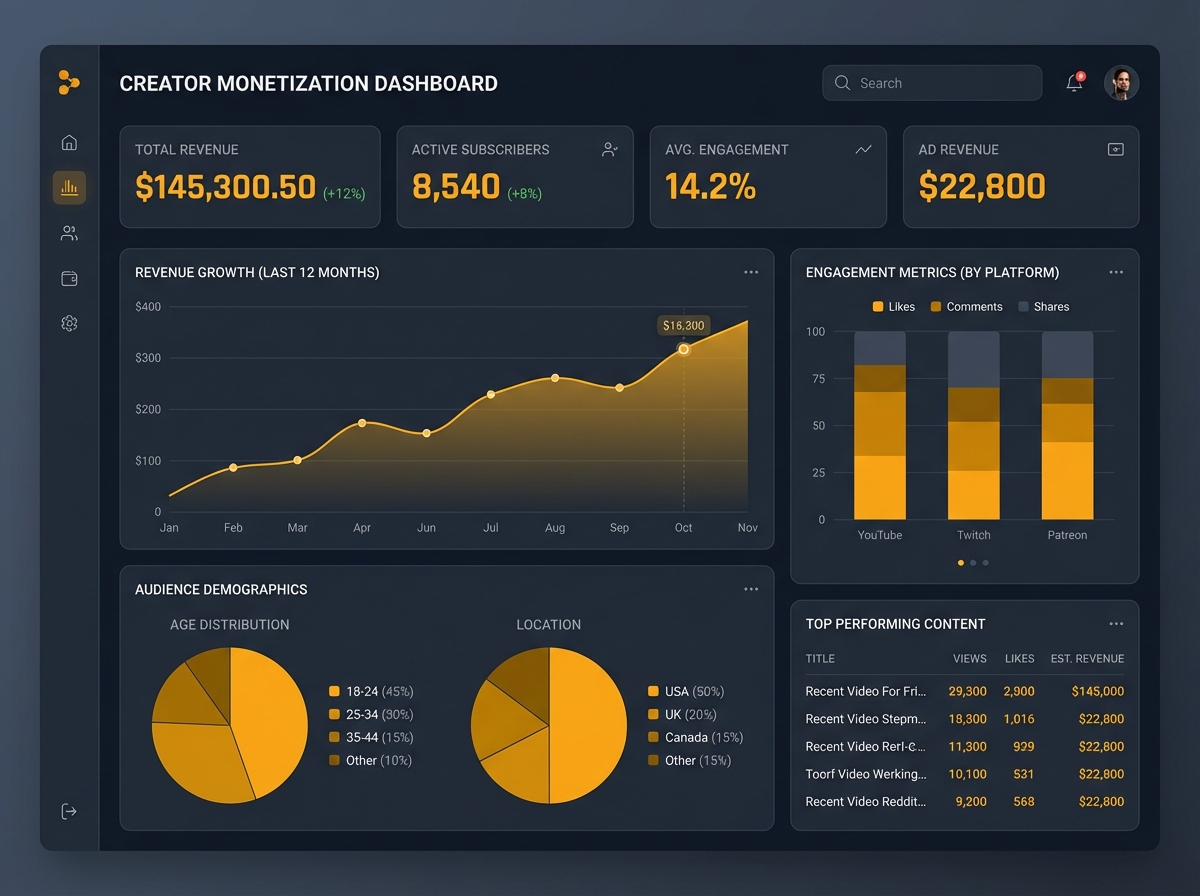Toggle the Likes series in engagement legend
The height and width of the screenshot is (896, 1200).
coord(892,306)
